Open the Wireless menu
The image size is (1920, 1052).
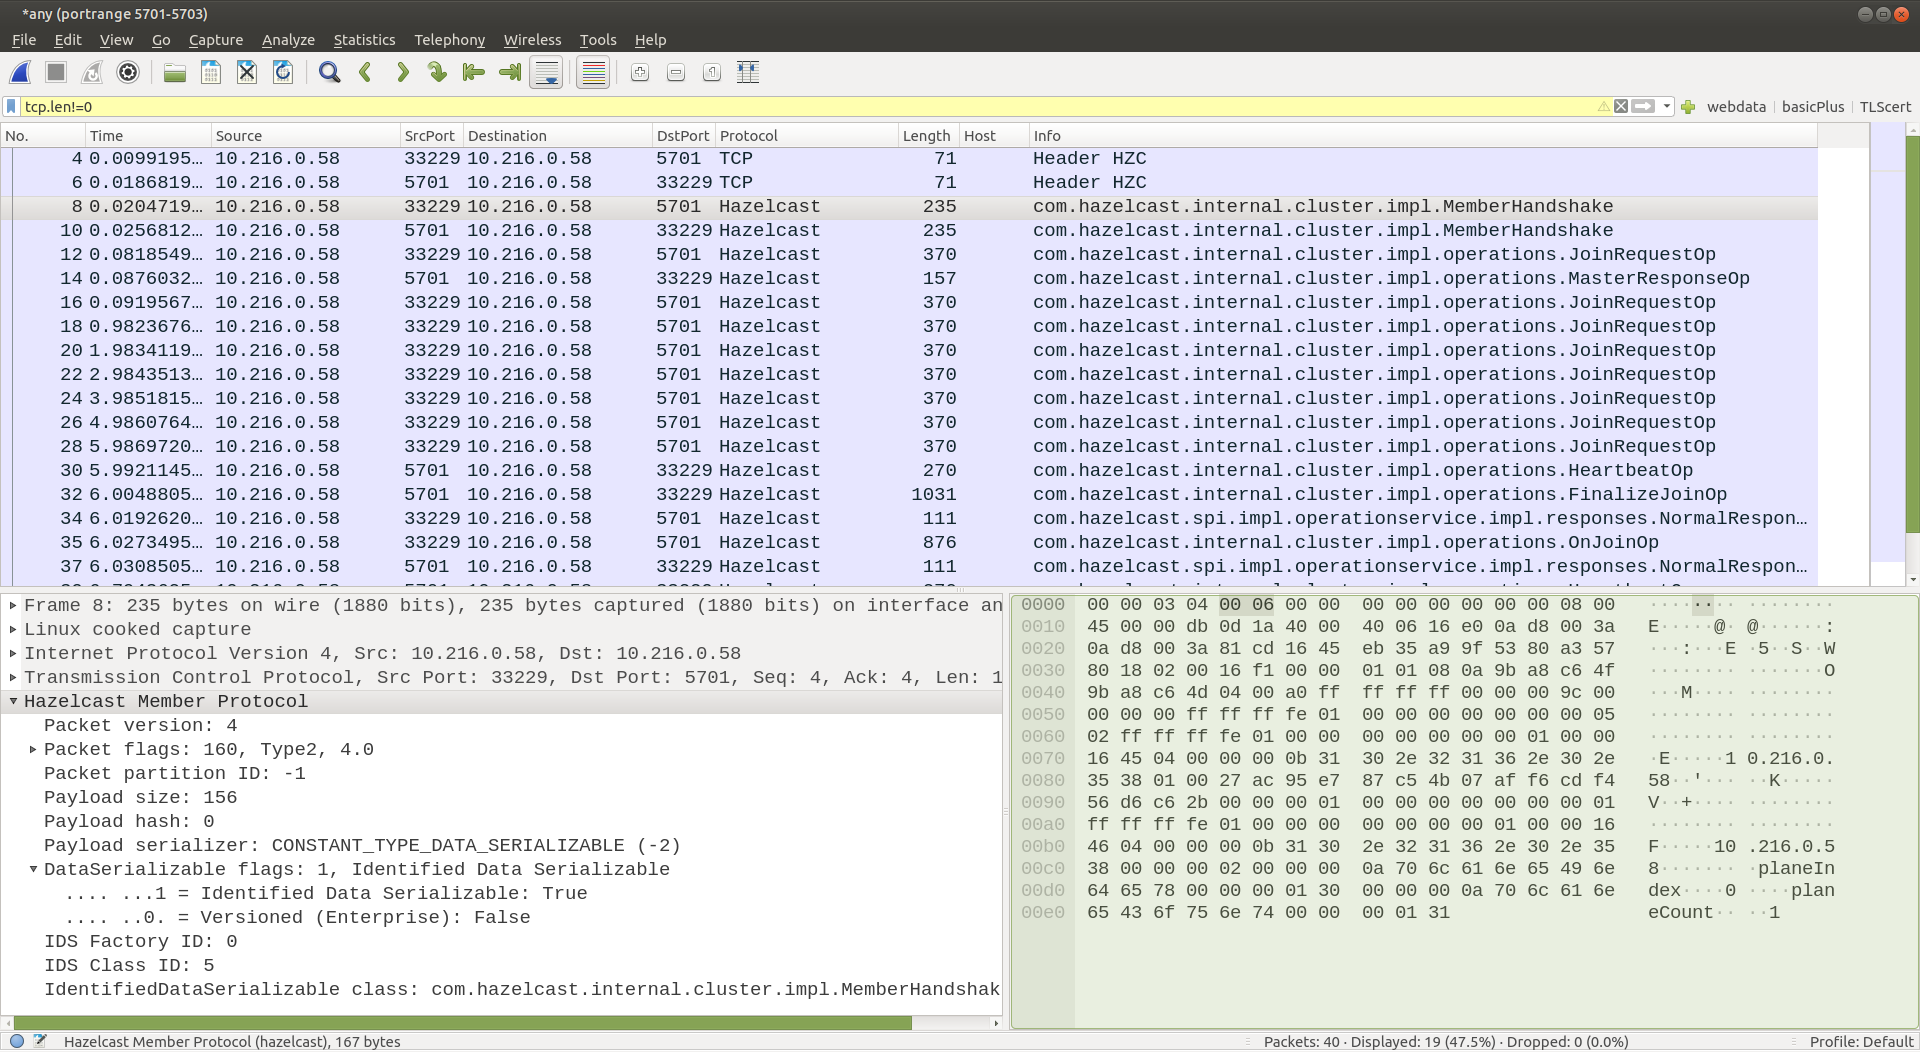pos(532,40)
